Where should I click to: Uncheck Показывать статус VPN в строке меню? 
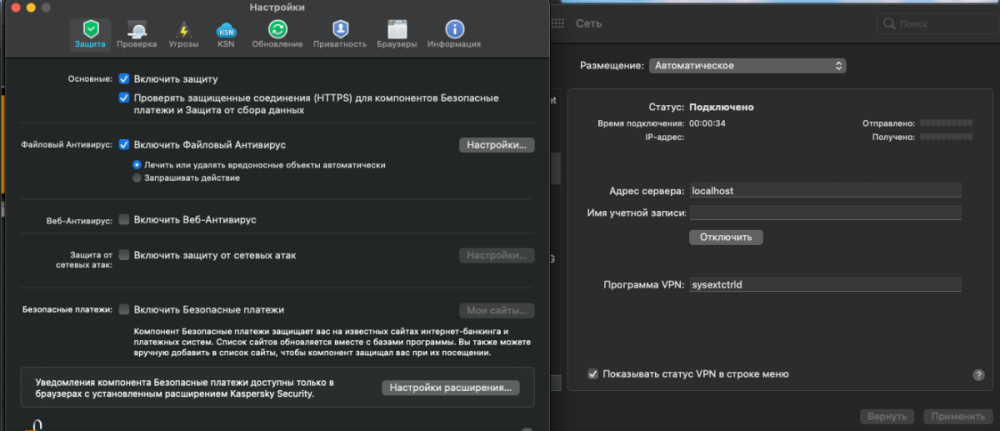coord(593,374)
